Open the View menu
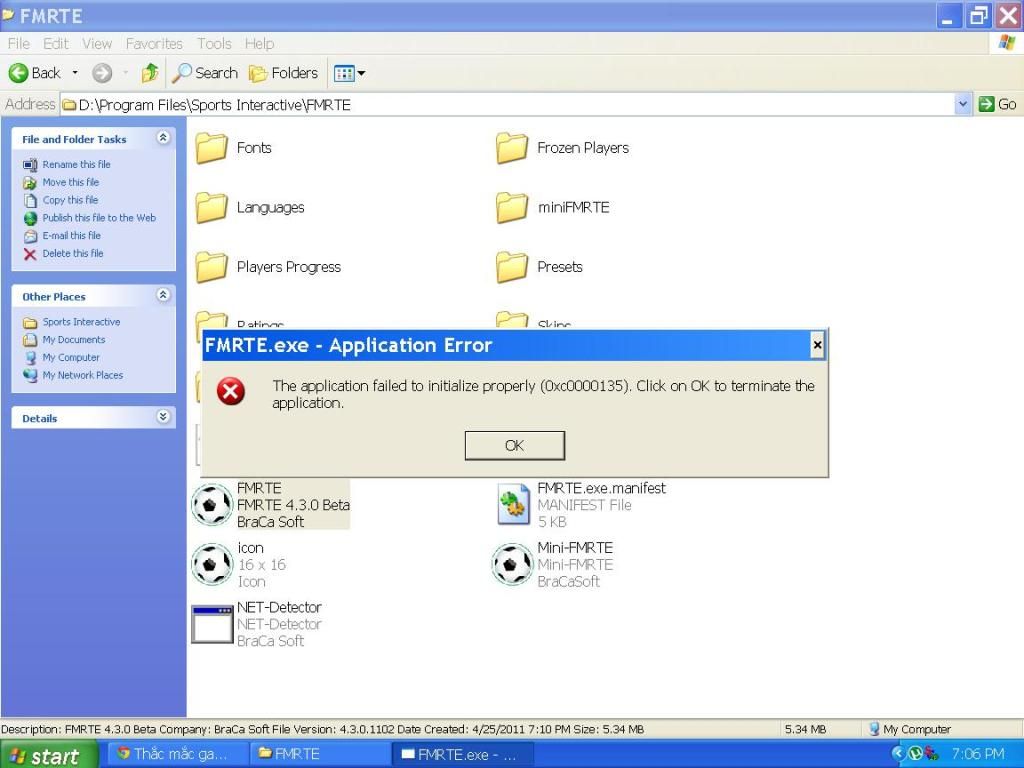 point(97,44)
